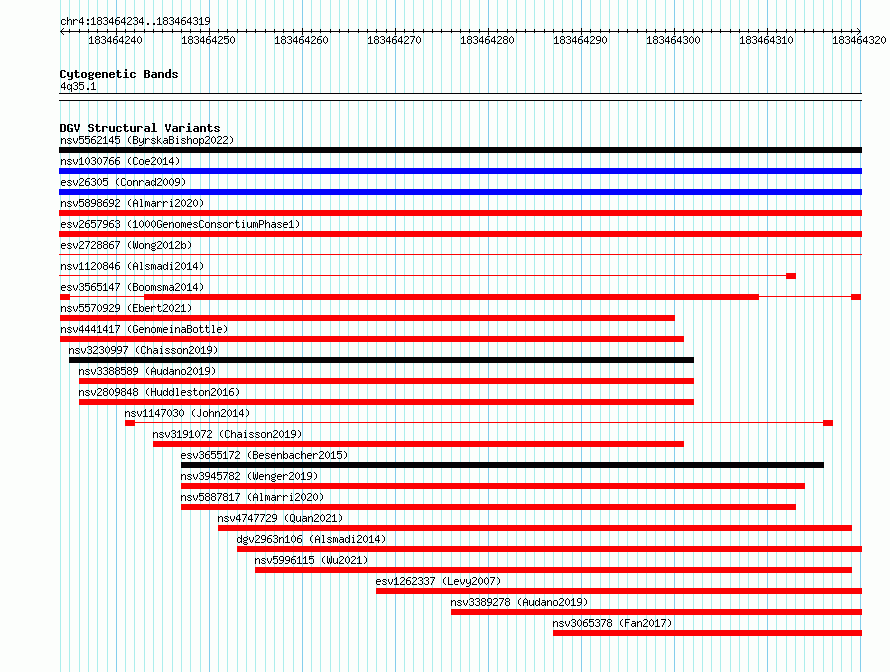Image resolution: width=890 pixels, height=672 pixels.
Task: Open the nsv1030766 (Coe2014) variant label
Action: point(120,161)
